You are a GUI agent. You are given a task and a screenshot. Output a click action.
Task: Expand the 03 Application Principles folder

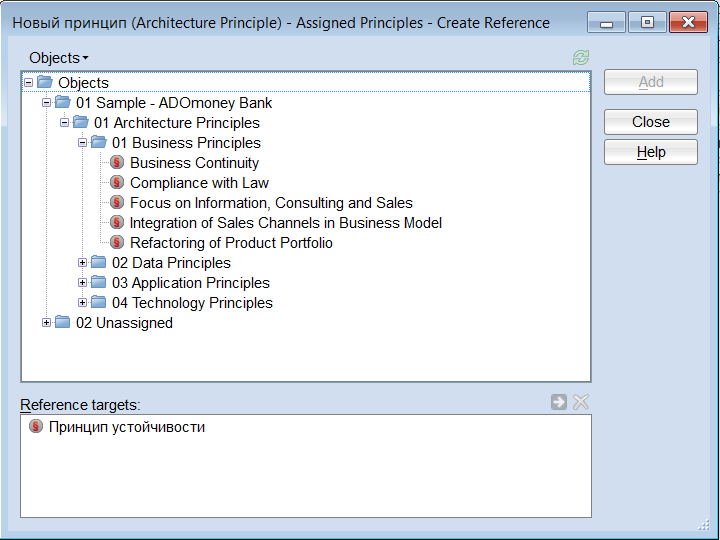82,282
